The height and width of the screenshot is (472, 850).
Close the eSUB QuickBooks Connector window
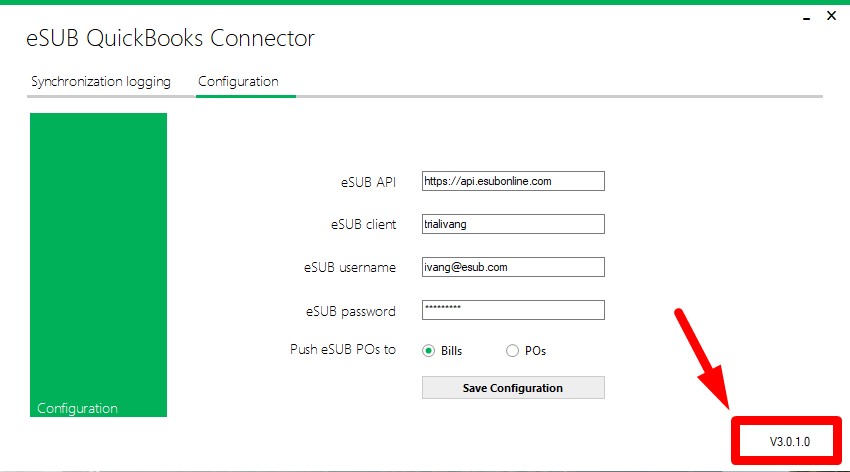(x=831, y=16)
